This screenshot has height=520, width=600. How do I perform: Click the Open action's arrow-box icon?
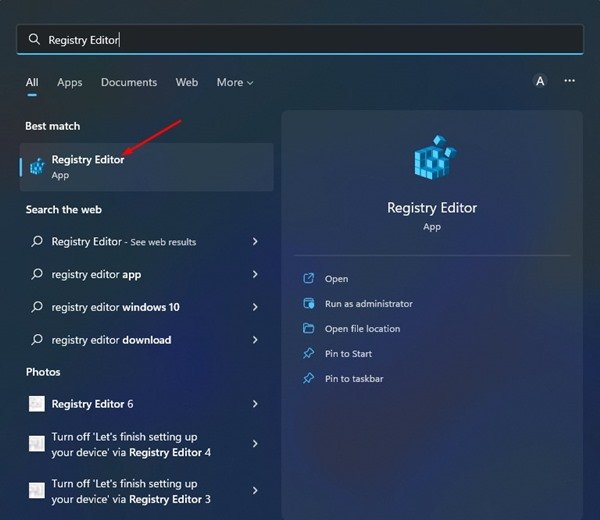click(308, 278)
